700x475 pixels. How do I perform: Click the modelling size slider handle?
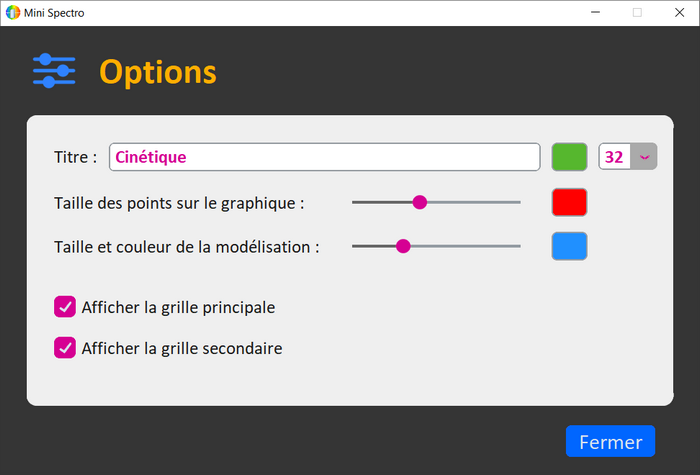403,246
